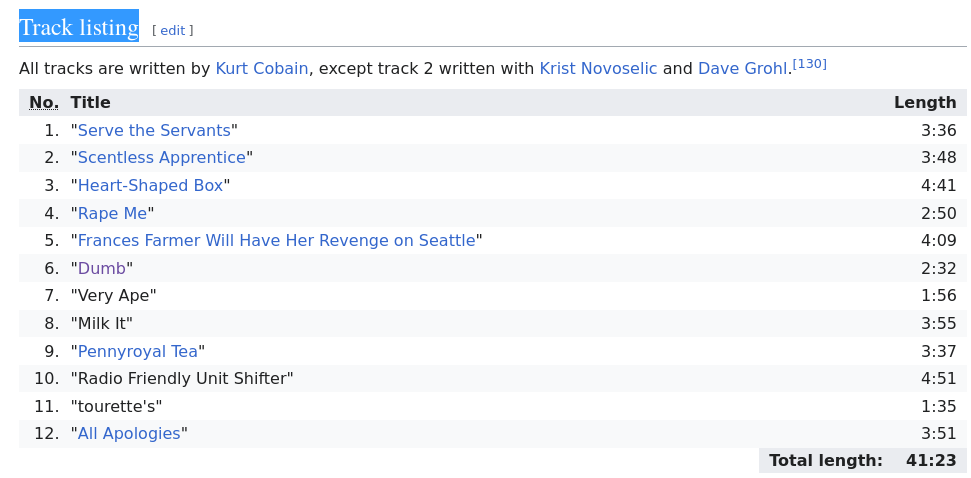Select the Very Ape track title
Viewport: 971px width, 478px height.
point(113,296)
